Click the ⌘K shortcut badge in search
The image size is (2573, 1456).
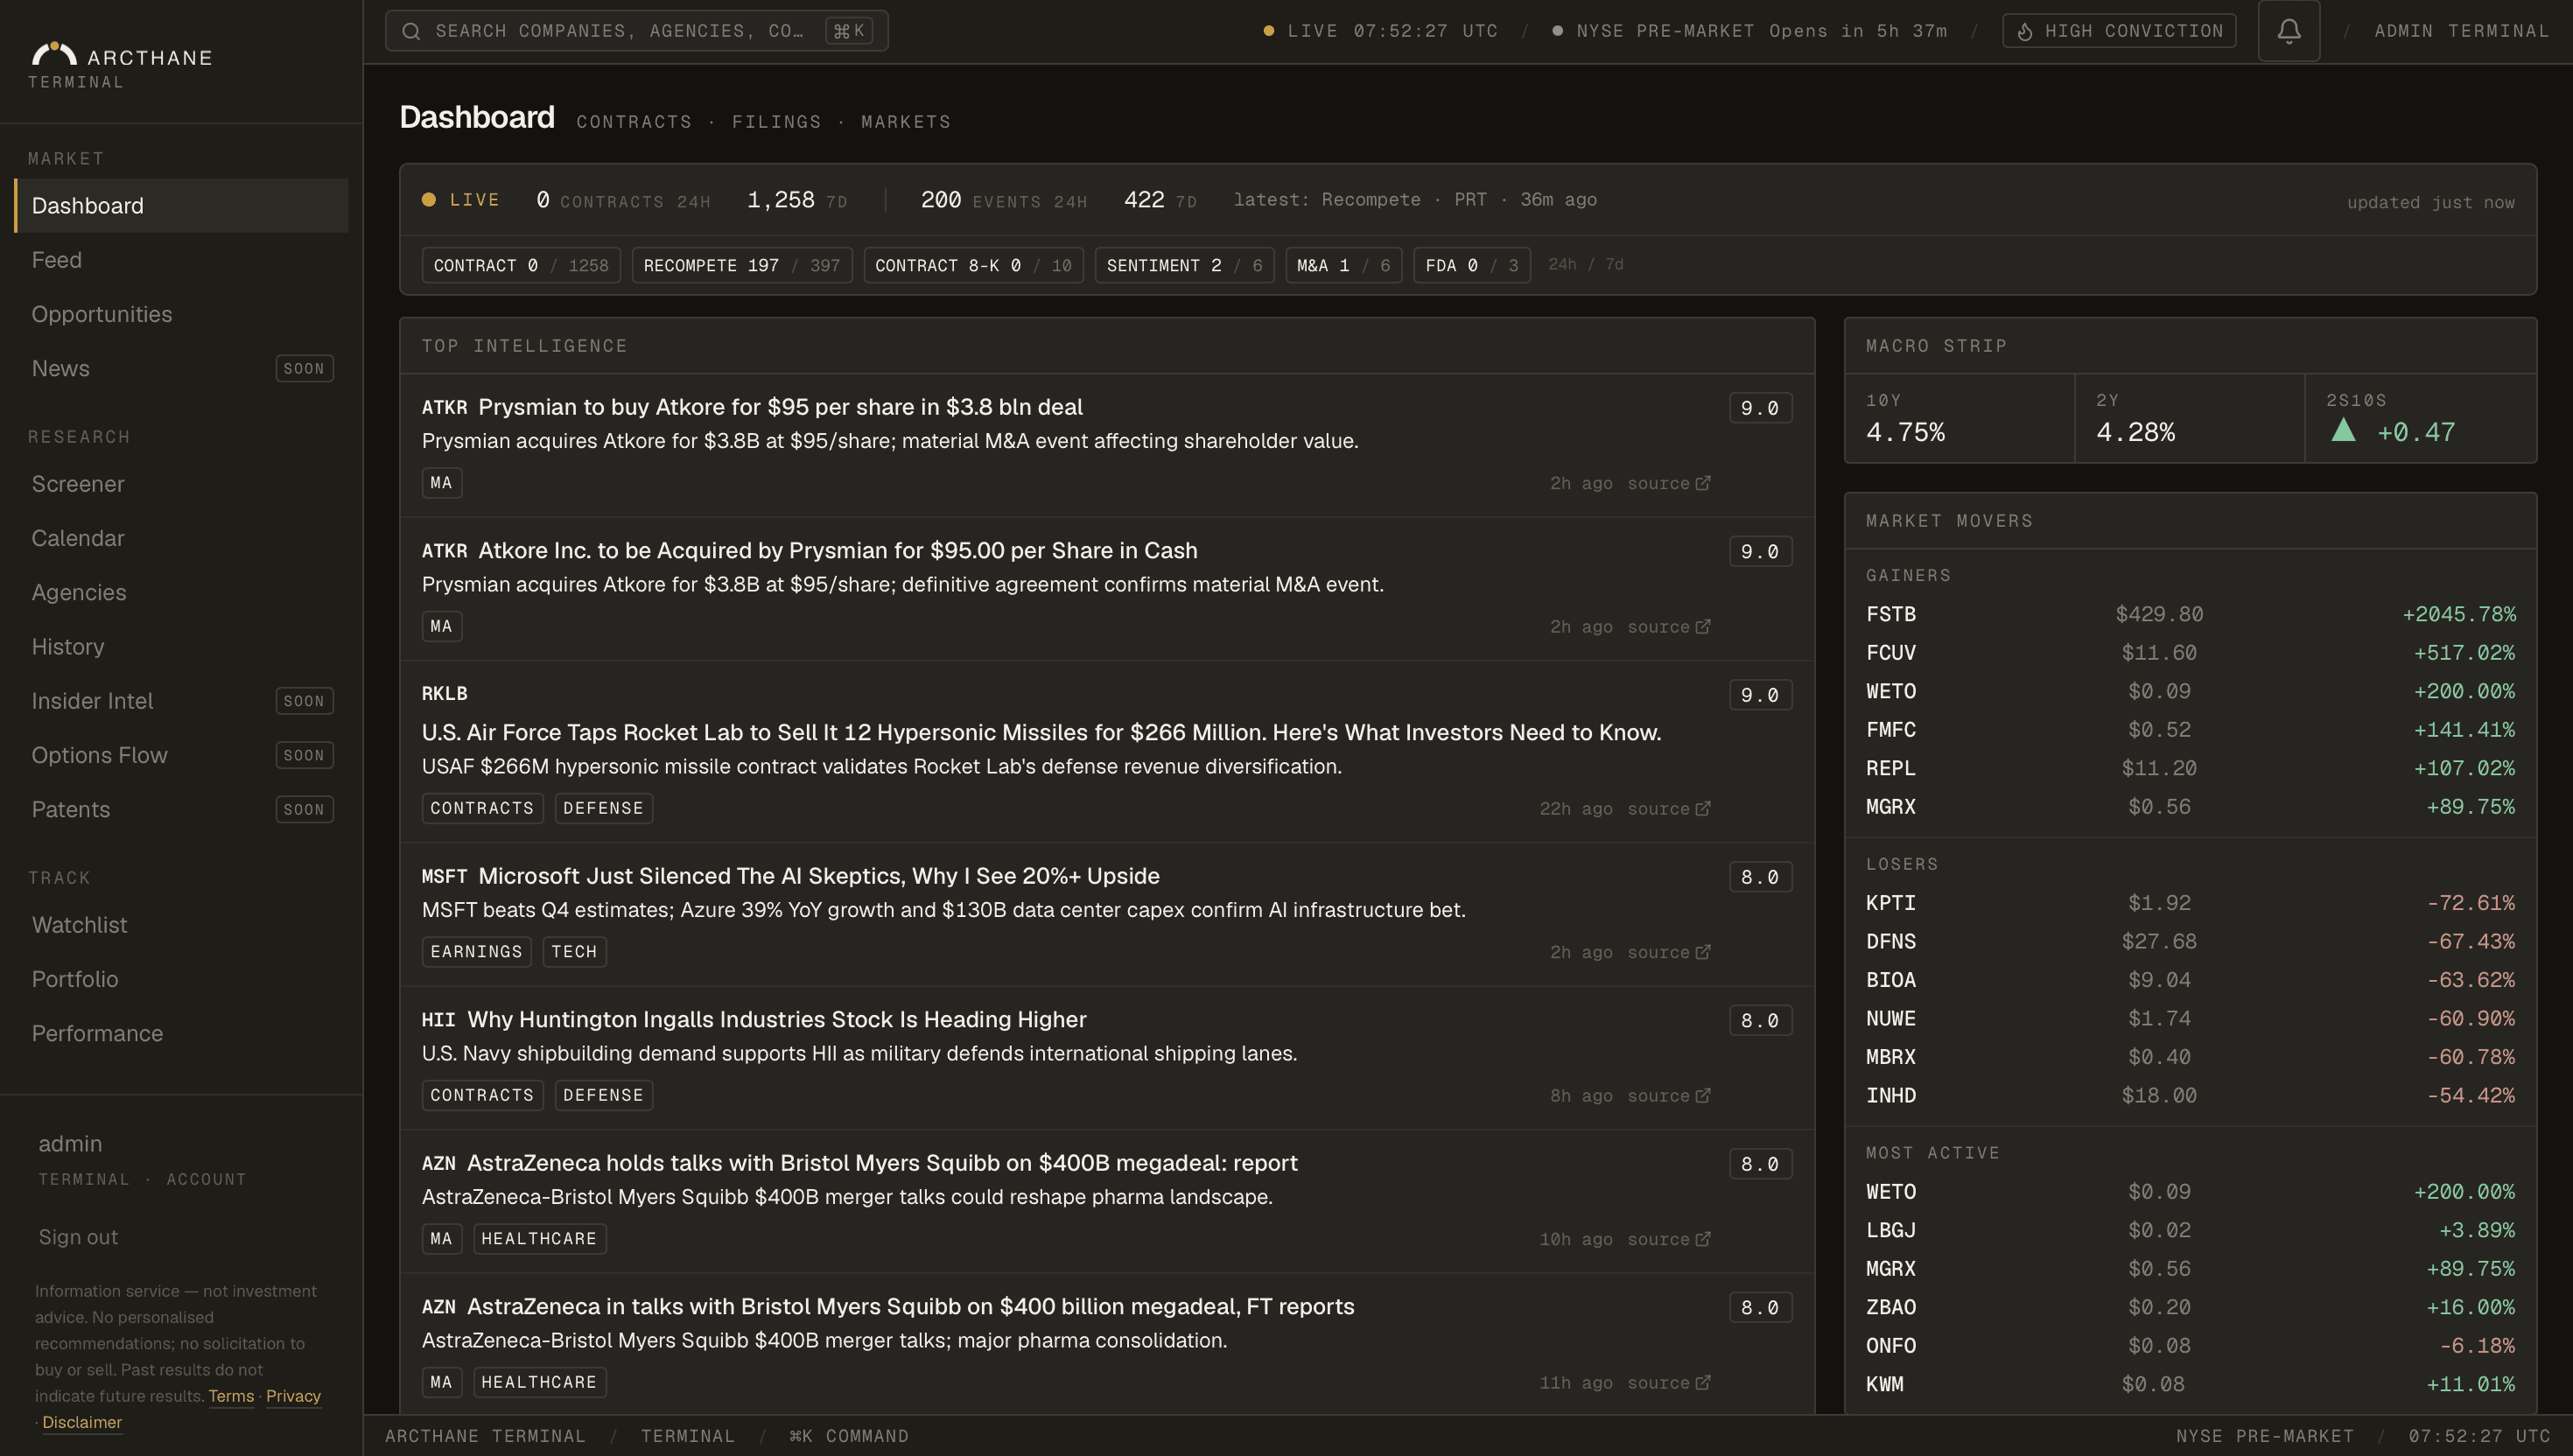pyautogui.click(x=849, y=31)
